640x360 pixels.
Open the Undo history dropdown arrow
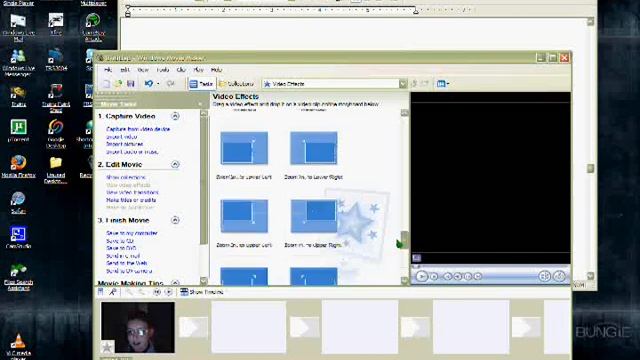tap(158, 84)
